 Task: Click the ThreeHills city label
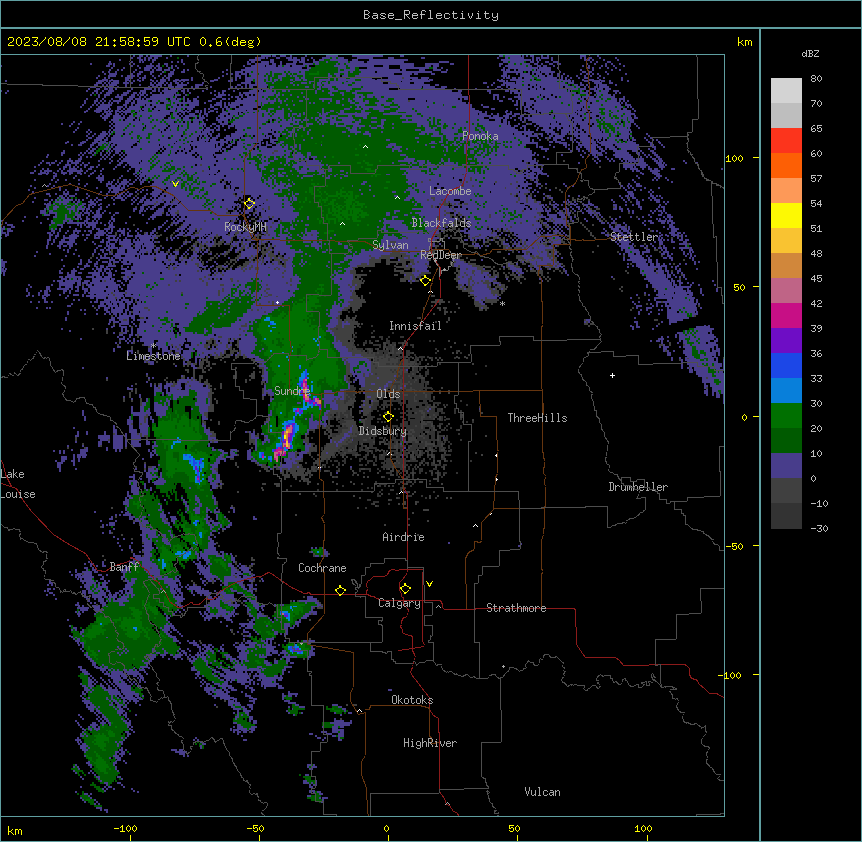coord(538,418)
